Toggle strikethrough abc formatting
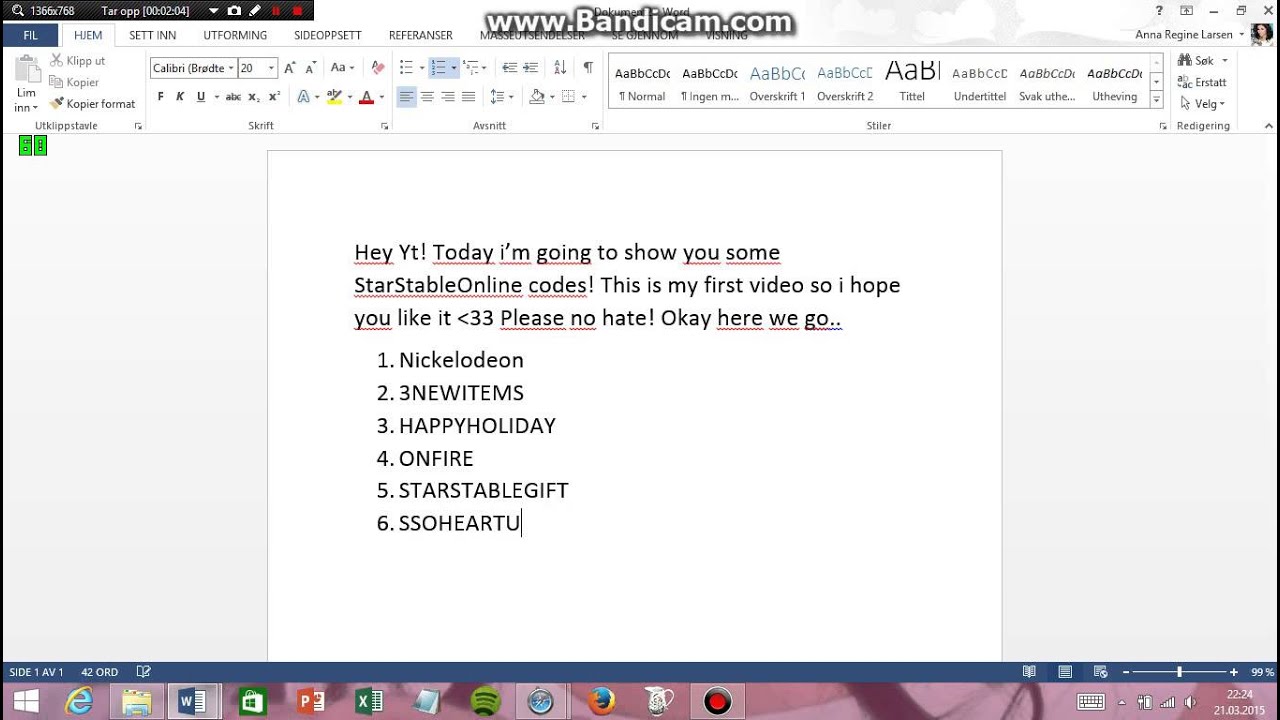 [x=233, y=97]
